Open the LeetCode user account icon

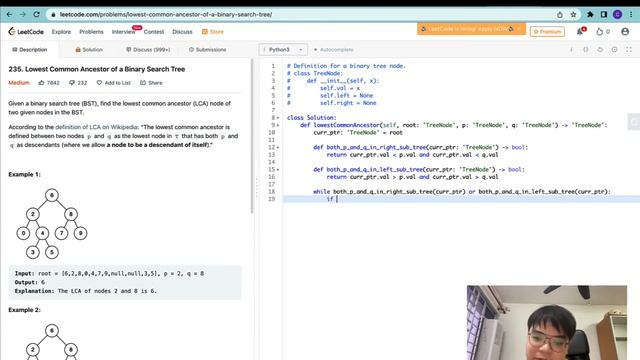625,31
